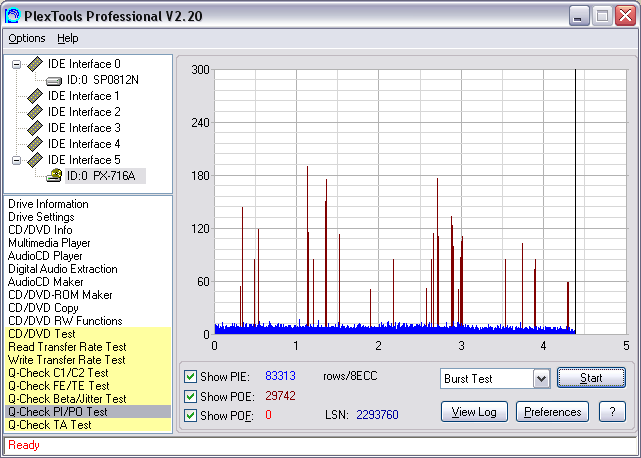Select IDE Interface 1 label in tree
The width and height of the screenshot is (641, 458).
[84, 96]
